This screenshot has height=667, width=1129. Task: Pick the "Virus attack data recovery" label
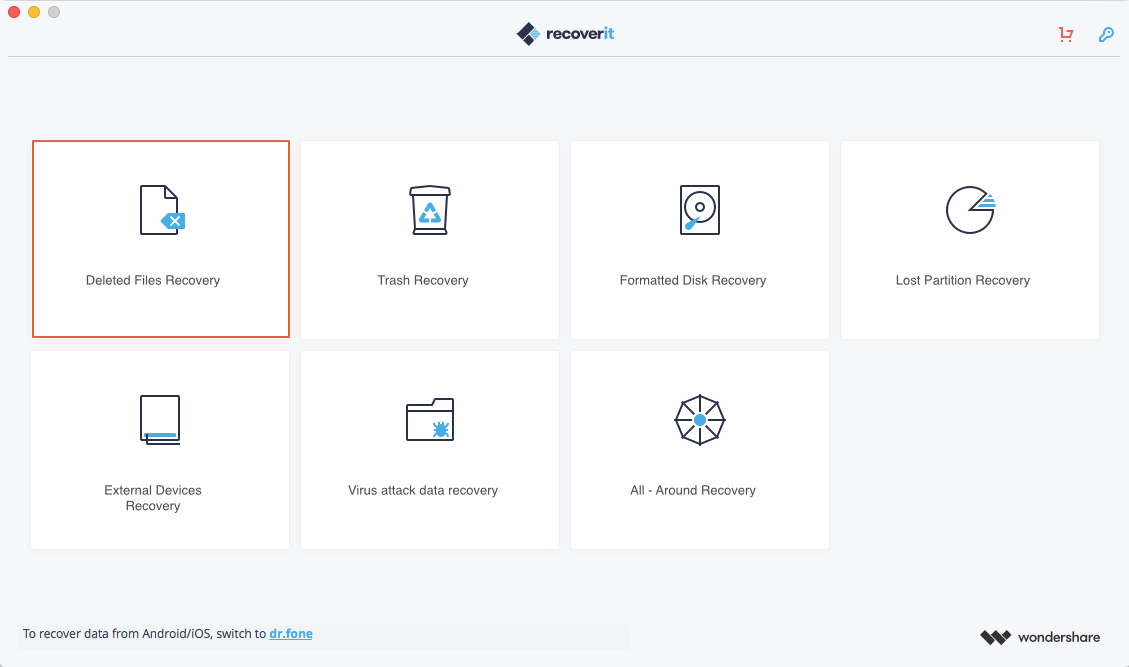pyautogui.click(x=423, y=491)
